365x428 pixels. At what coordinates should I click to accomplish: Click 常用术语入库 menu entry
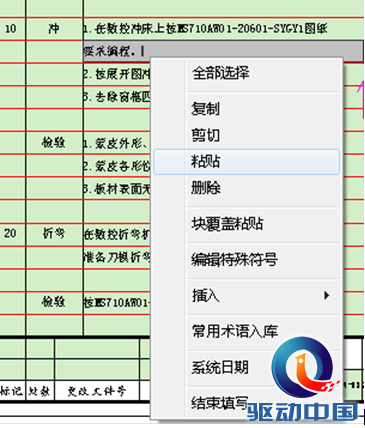click(x=247, y=331)
